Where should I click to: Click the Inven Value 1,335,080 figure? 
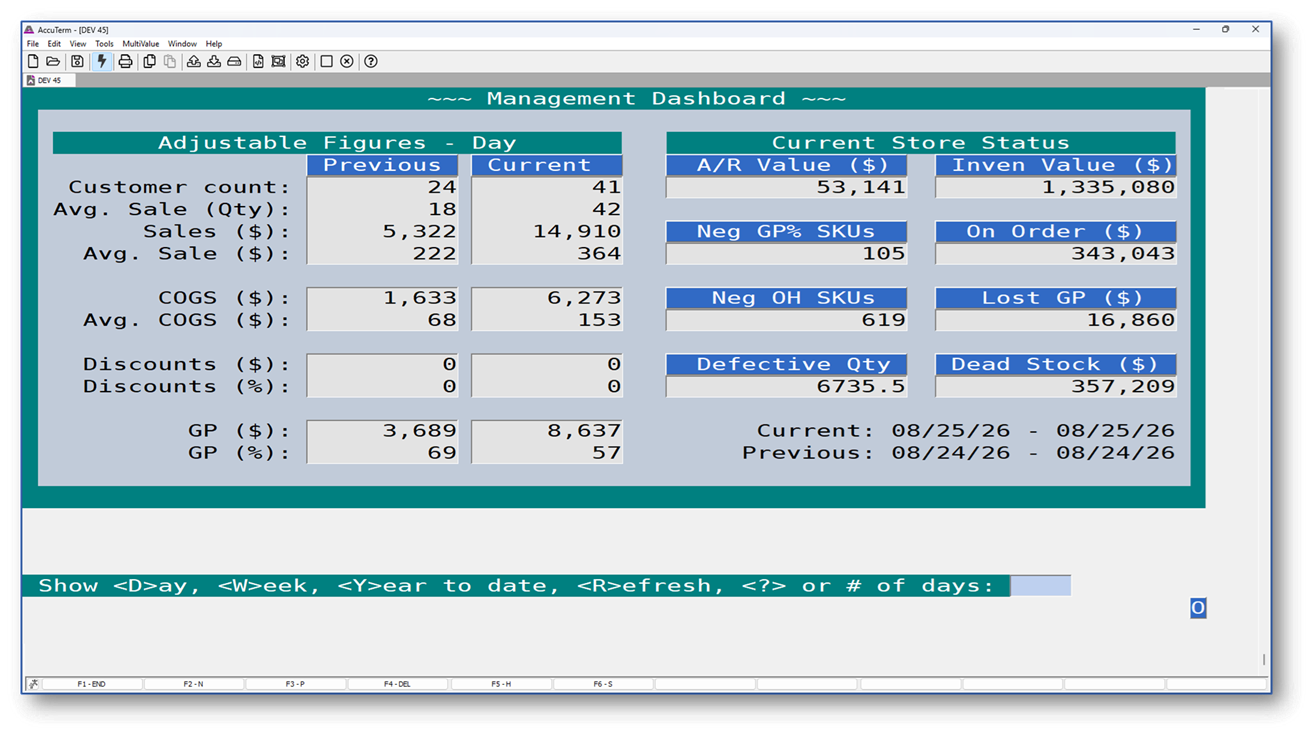coord(1108,187)
